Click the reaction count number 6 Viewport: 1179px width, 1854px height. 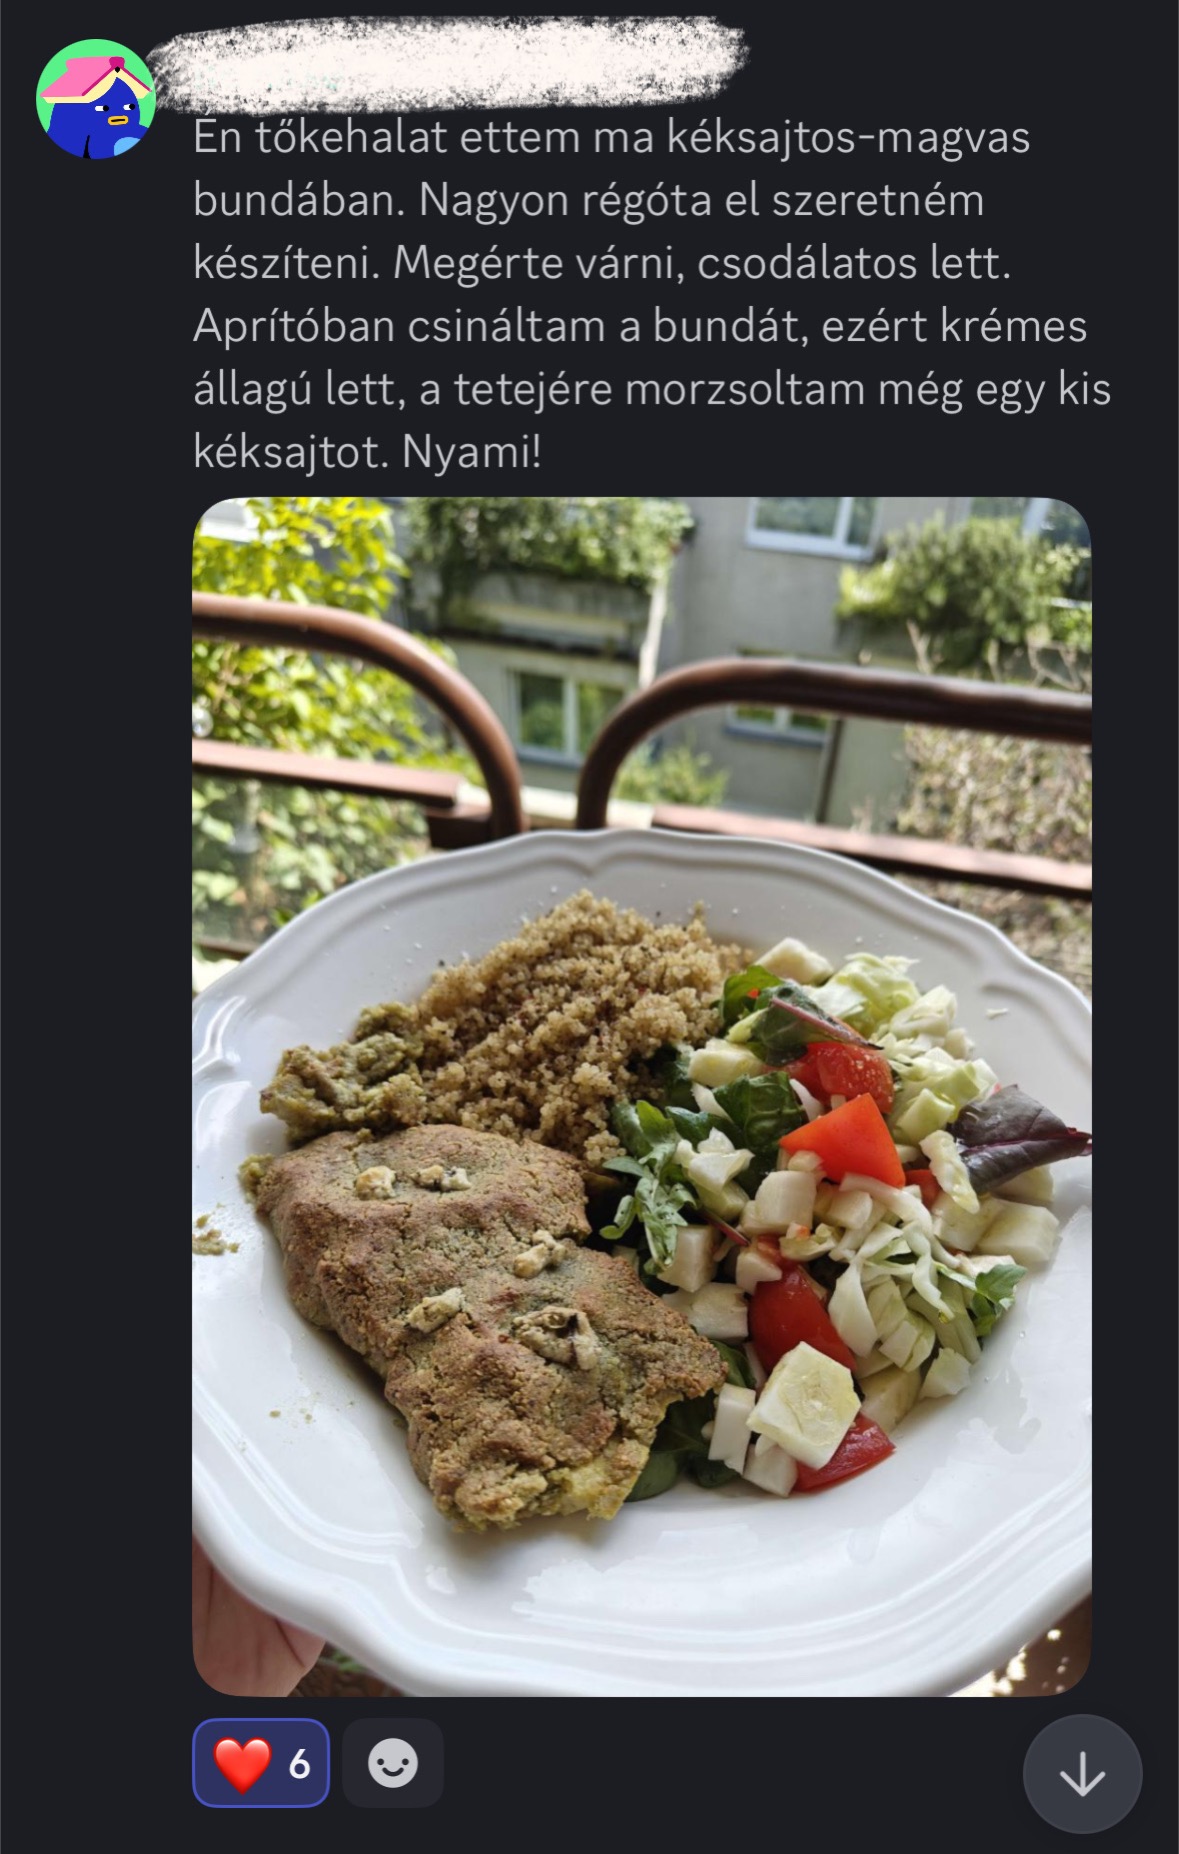299,1765
